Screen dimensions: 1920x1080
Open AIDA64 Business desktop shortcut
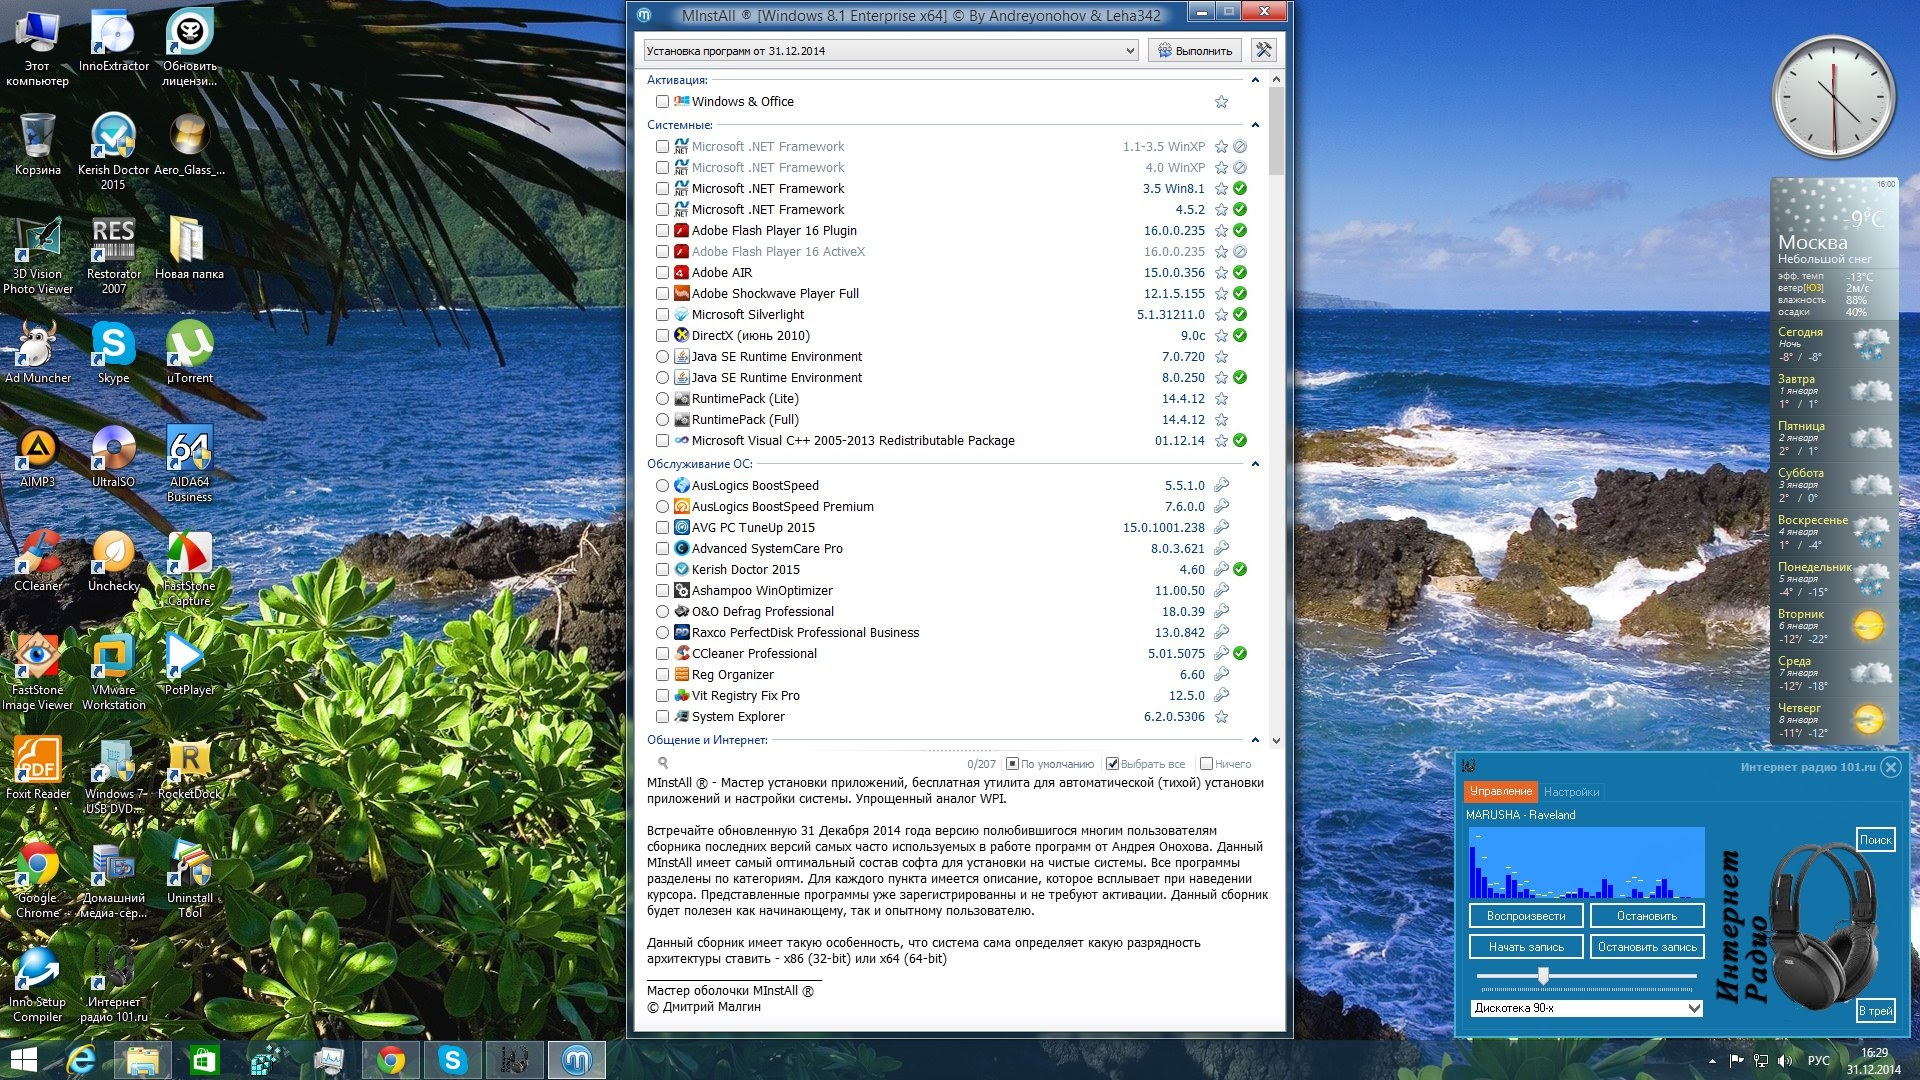pos(189,464)
